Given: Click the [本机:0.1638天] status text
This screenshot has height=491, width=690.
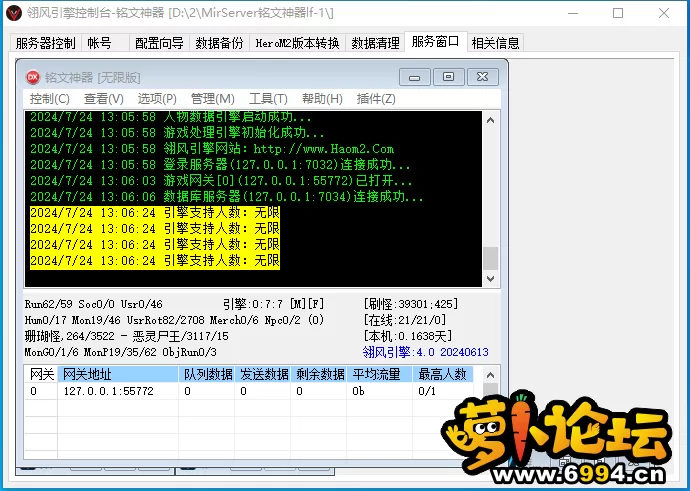Looking at the screenshot, I should [x=408, y=336].
